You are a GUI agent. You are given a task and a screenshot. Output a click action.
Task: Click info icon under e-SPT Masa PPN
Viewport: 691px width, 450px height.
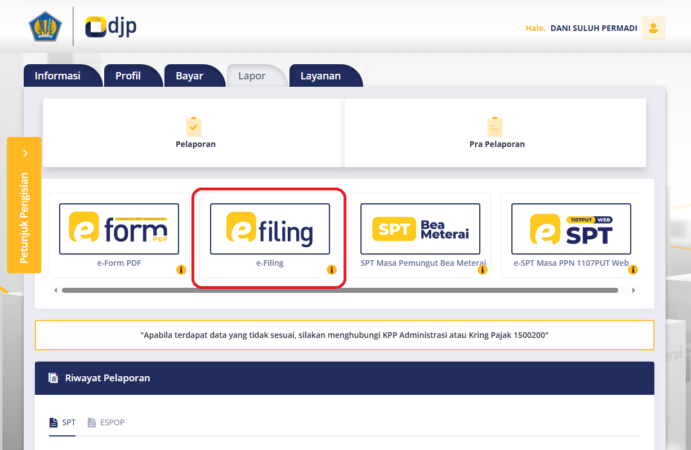coord(633,269)
